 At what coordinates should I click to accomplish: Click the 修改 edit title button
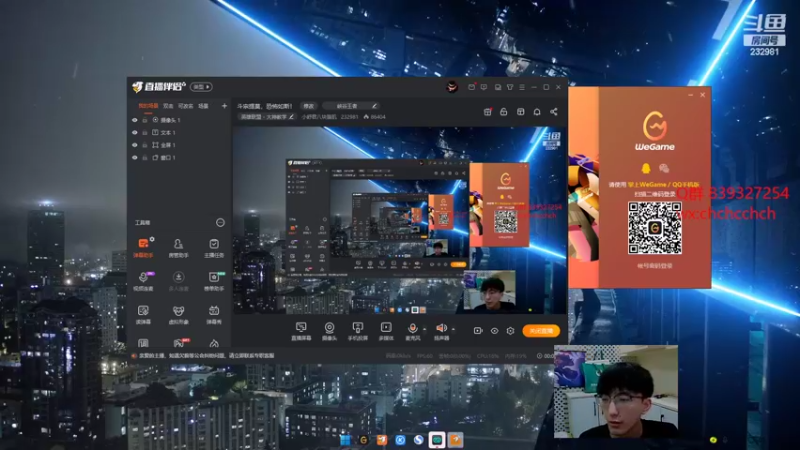pos(309,106)
